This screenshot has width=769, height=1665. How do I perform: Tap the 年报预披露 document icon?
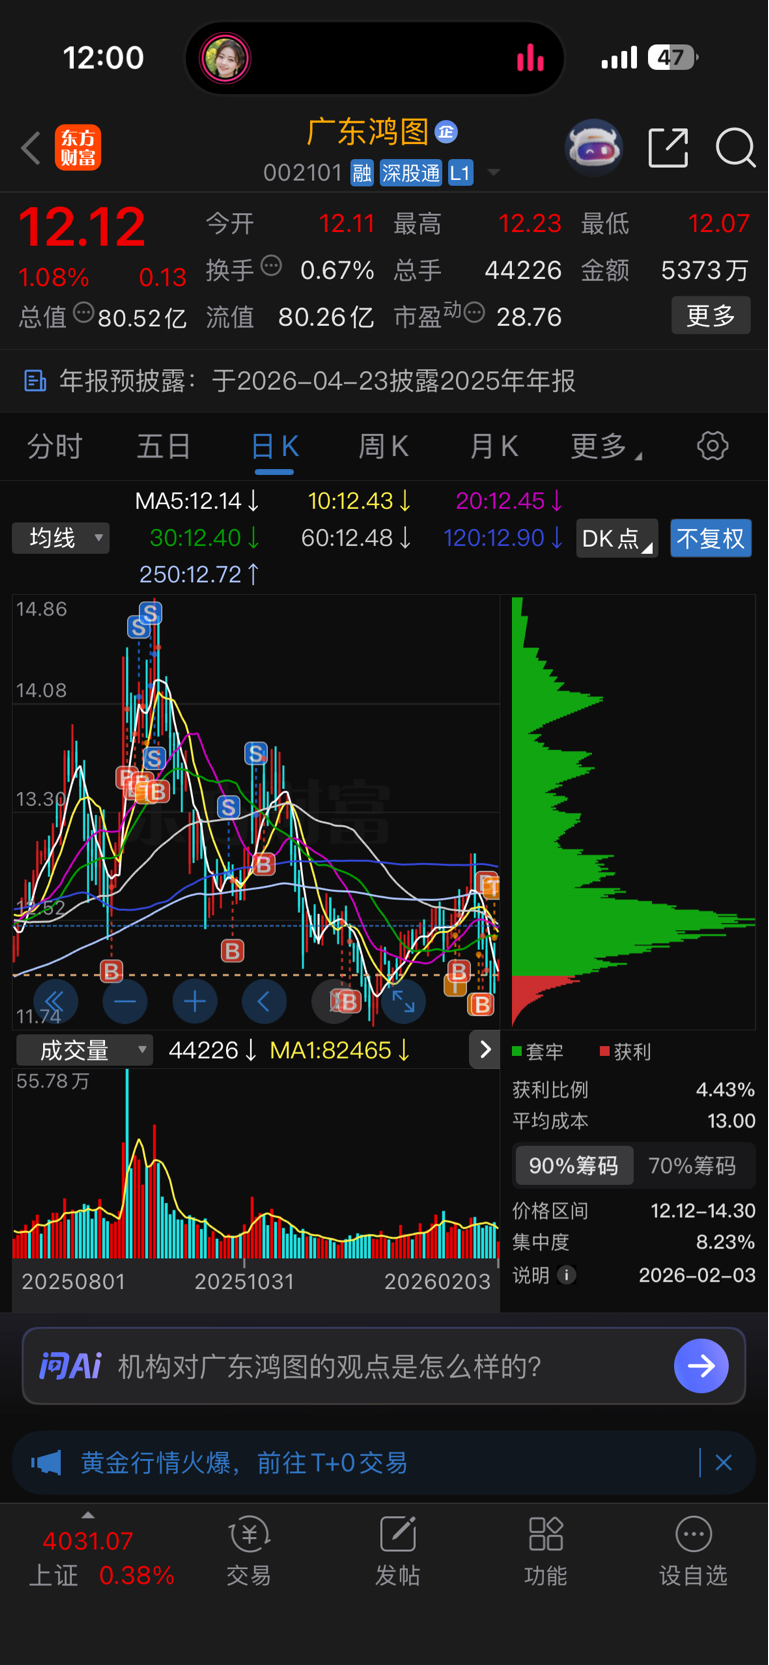tap(35, 381)
